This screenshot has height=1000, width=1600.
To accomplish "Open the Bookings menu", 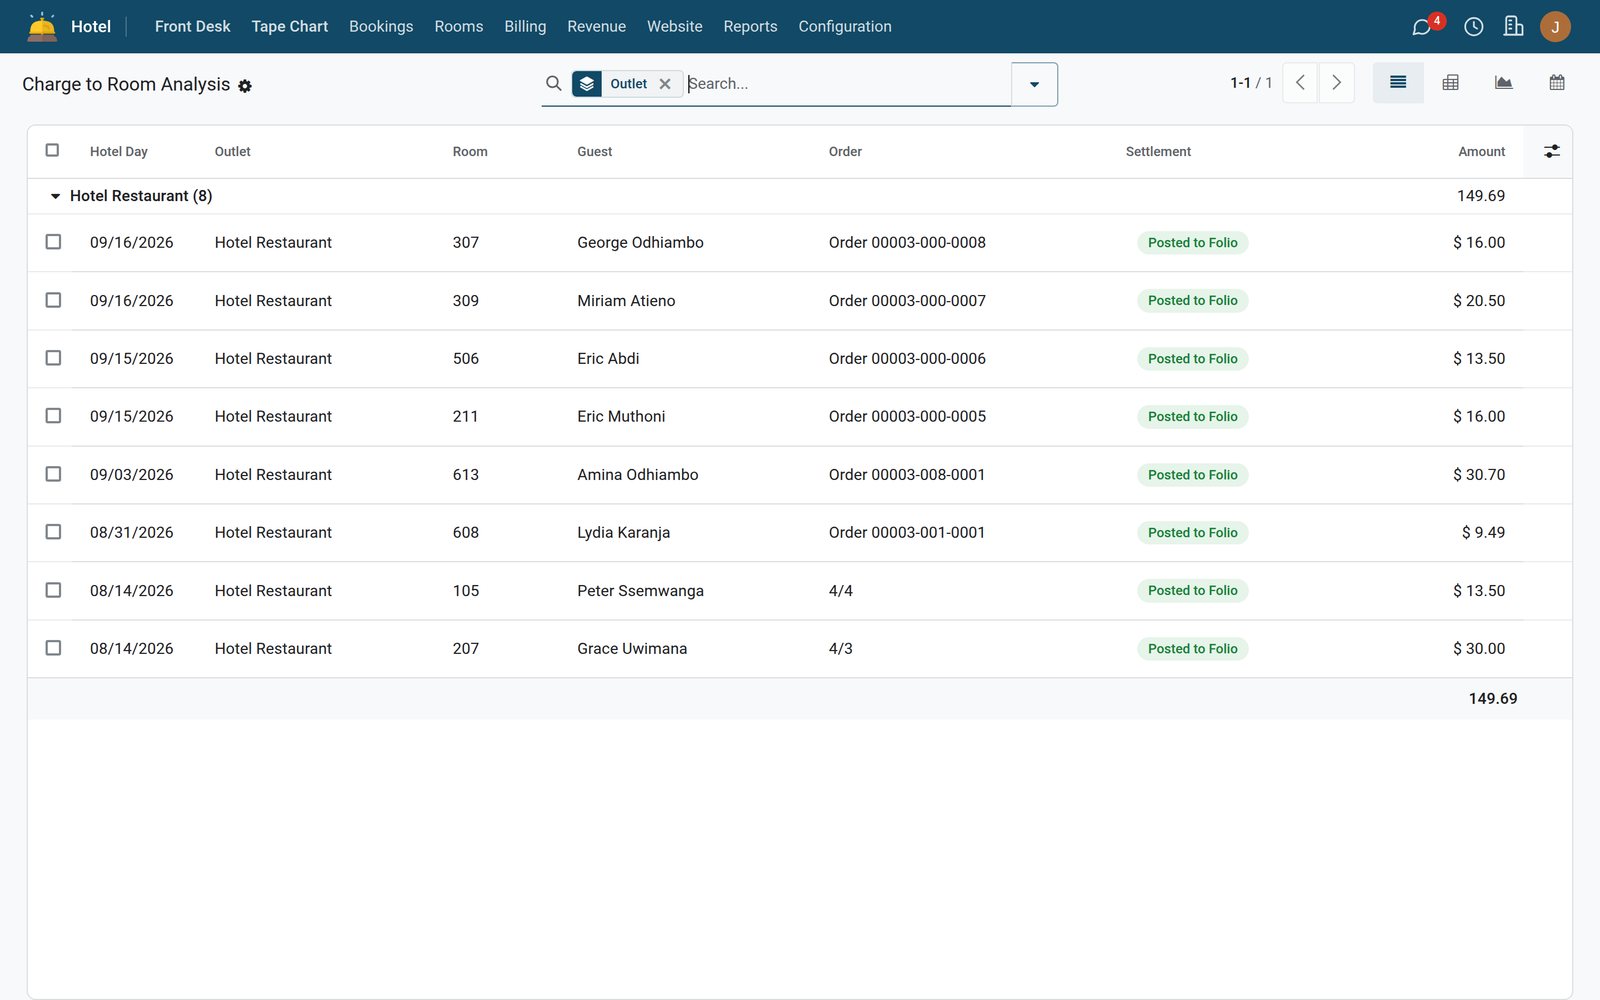I will (x=381, y=27).
